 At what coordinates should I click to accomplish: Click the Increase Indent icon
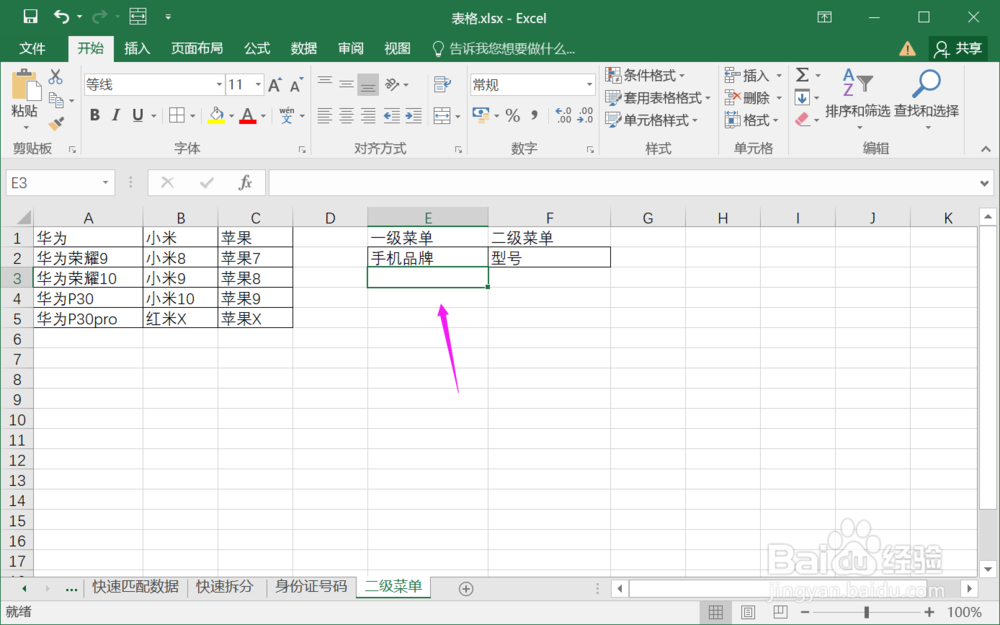point(413,115)
